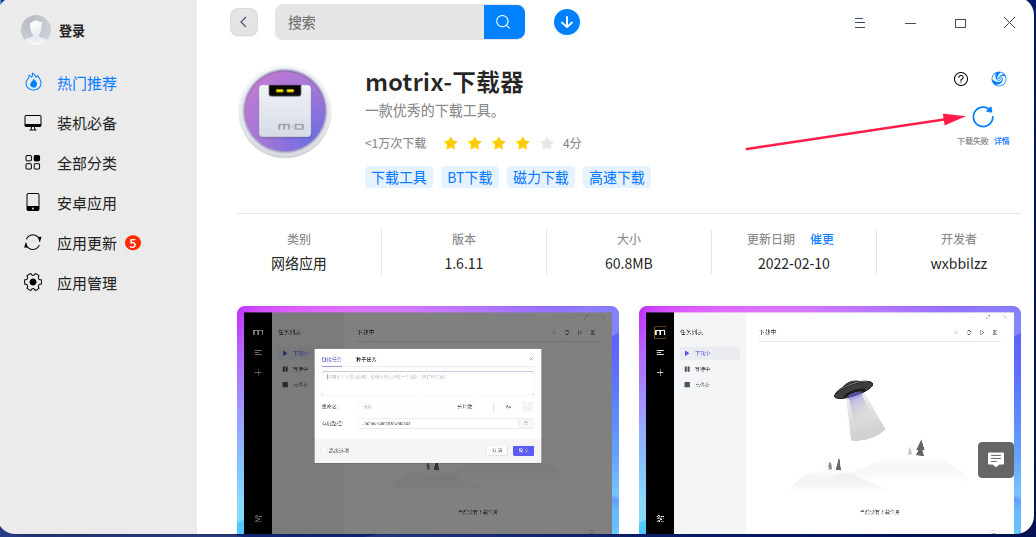Screen dimensions: 1036x537
Task: Click the description 一款优秀的下载工具。
Action: click(x=433, y=111)
